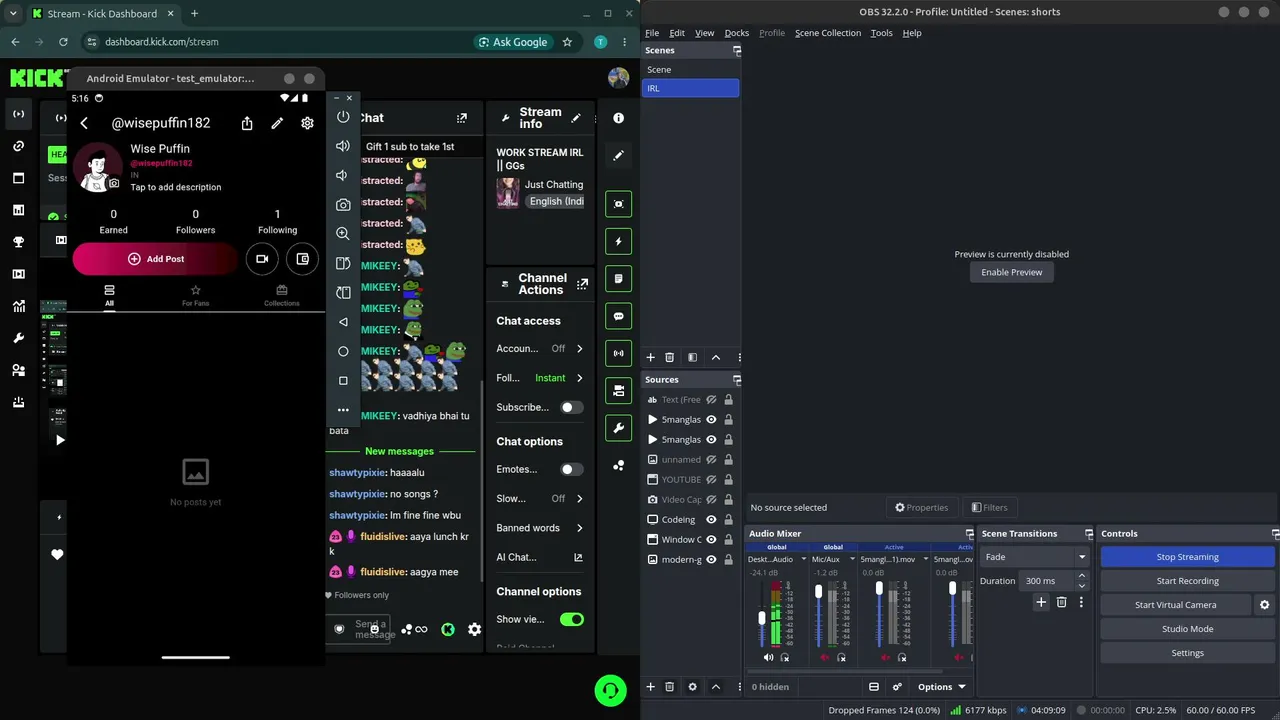The height and width of the screenshot is (720, 1280).
Task: Click the Desktop Audio volume slider handle
Action: click(762, 617)
